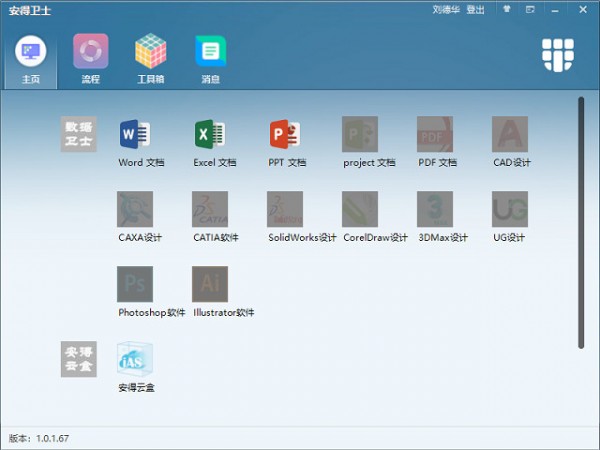Screen dimensions: 600x450
Task: Open the CorelDraw设计 icon
Action: tap(360, 209)
